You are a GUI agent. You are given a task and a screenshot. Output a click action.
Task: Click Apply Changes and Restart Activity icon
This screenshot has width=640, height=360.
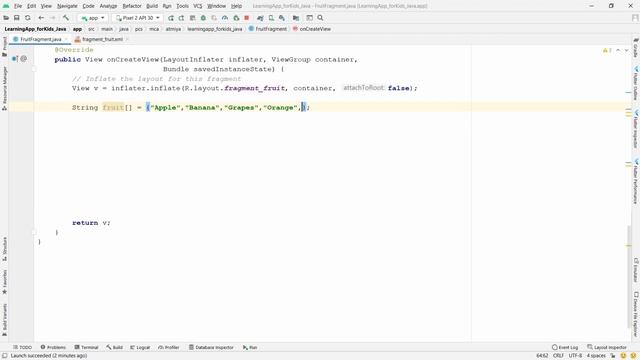click(182, 18)
